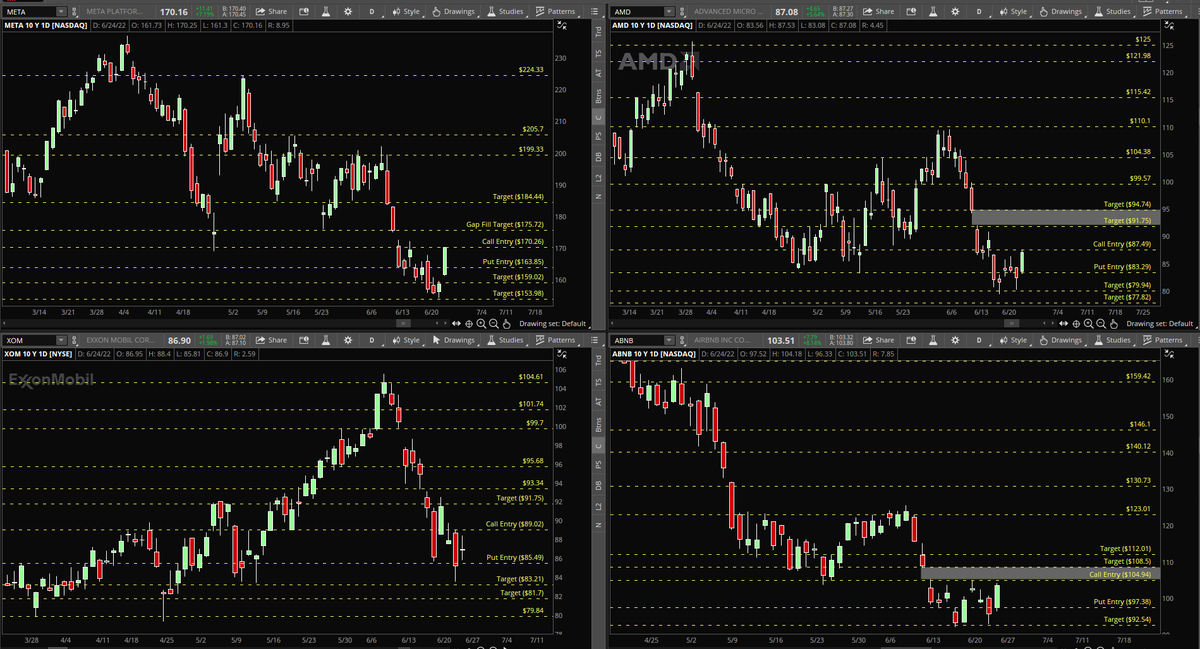This screenshot has height=649, width=1200.
Task: Open chart settings gear in XOM chart
Action: click(348, 341)
